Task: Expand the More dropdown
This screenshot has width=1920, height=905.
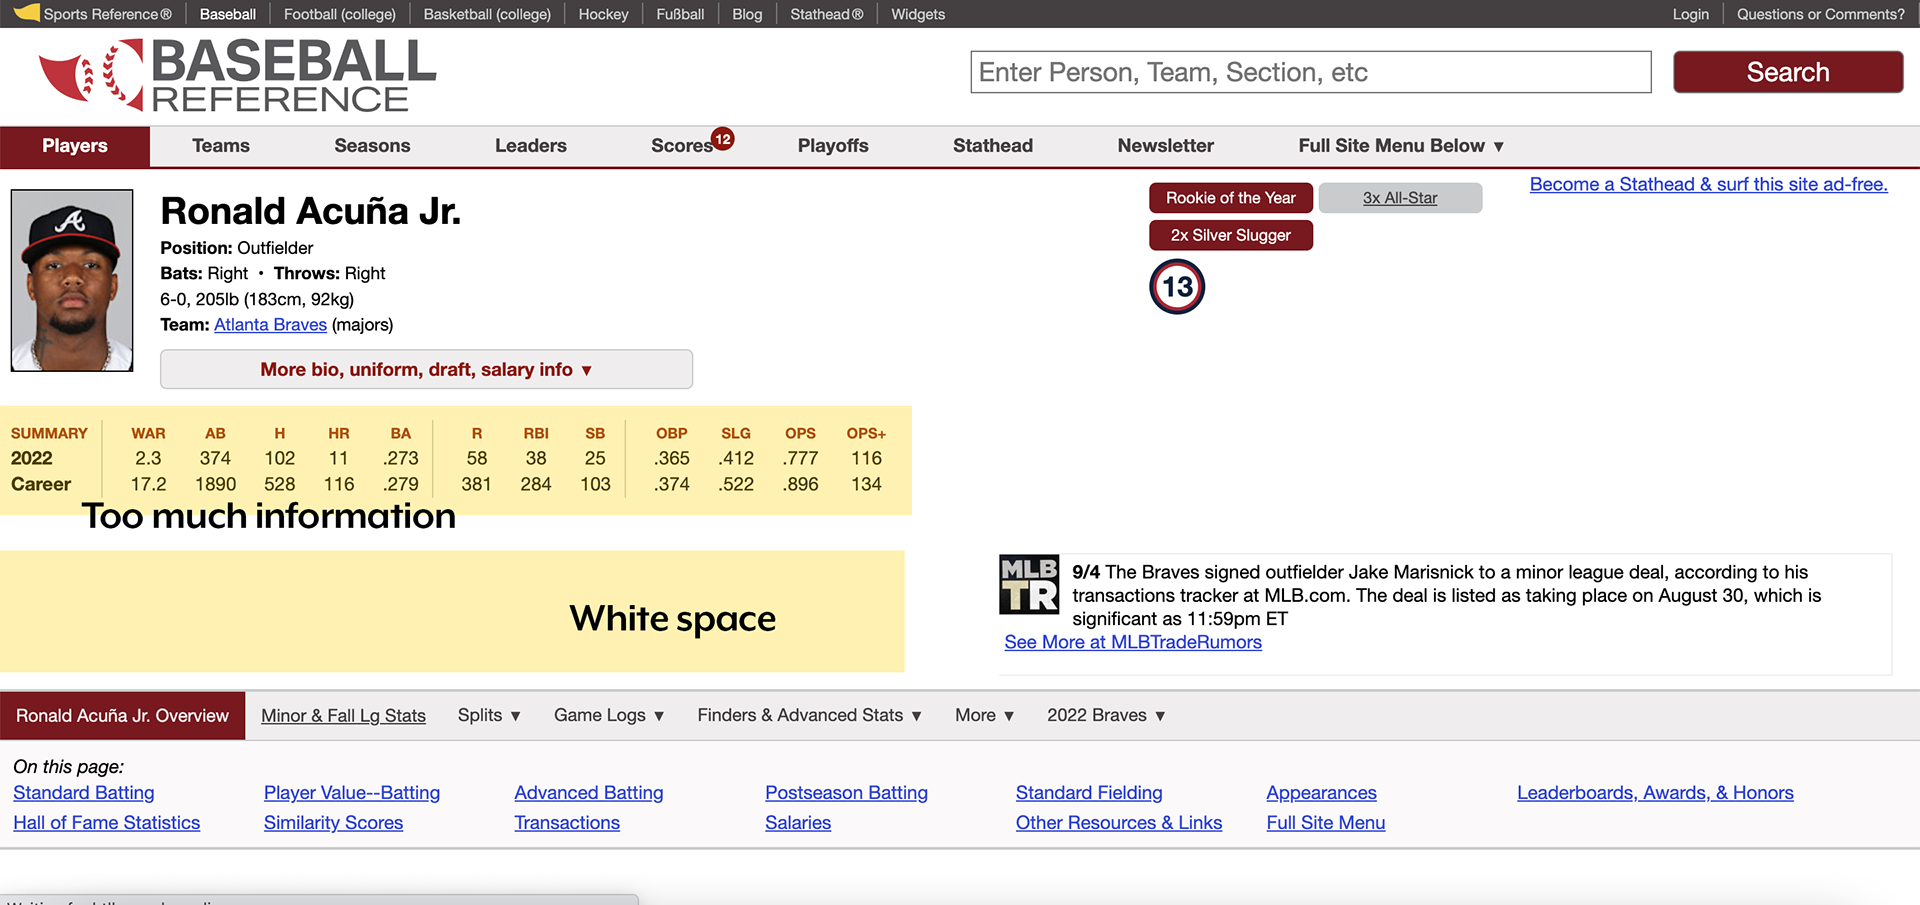Action: pos(984,715)
